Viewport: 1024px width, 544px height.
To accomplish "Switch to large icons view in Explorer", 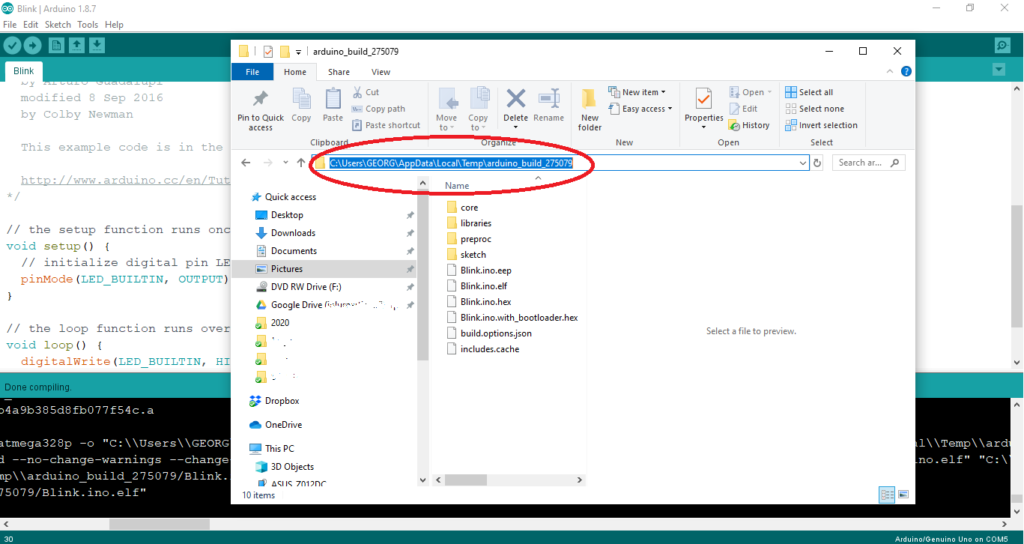I will pos(903,494).
